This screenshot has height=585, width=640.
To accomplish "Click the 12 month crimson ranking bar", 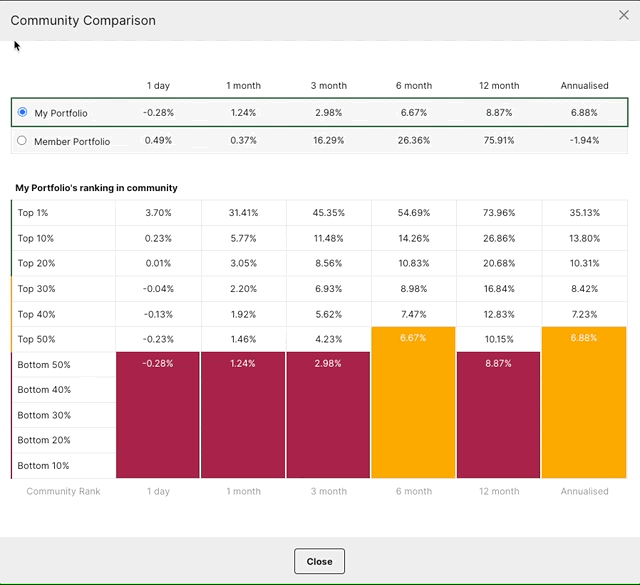I will [499, 415].
